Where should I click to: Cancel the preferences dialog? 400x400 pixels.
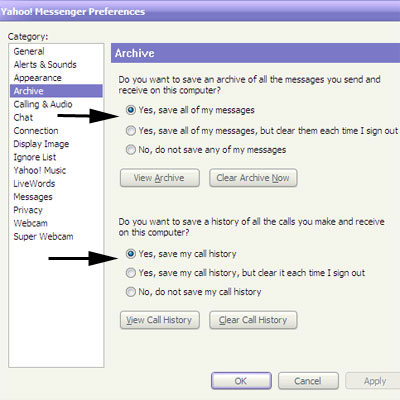coord(308,381)
